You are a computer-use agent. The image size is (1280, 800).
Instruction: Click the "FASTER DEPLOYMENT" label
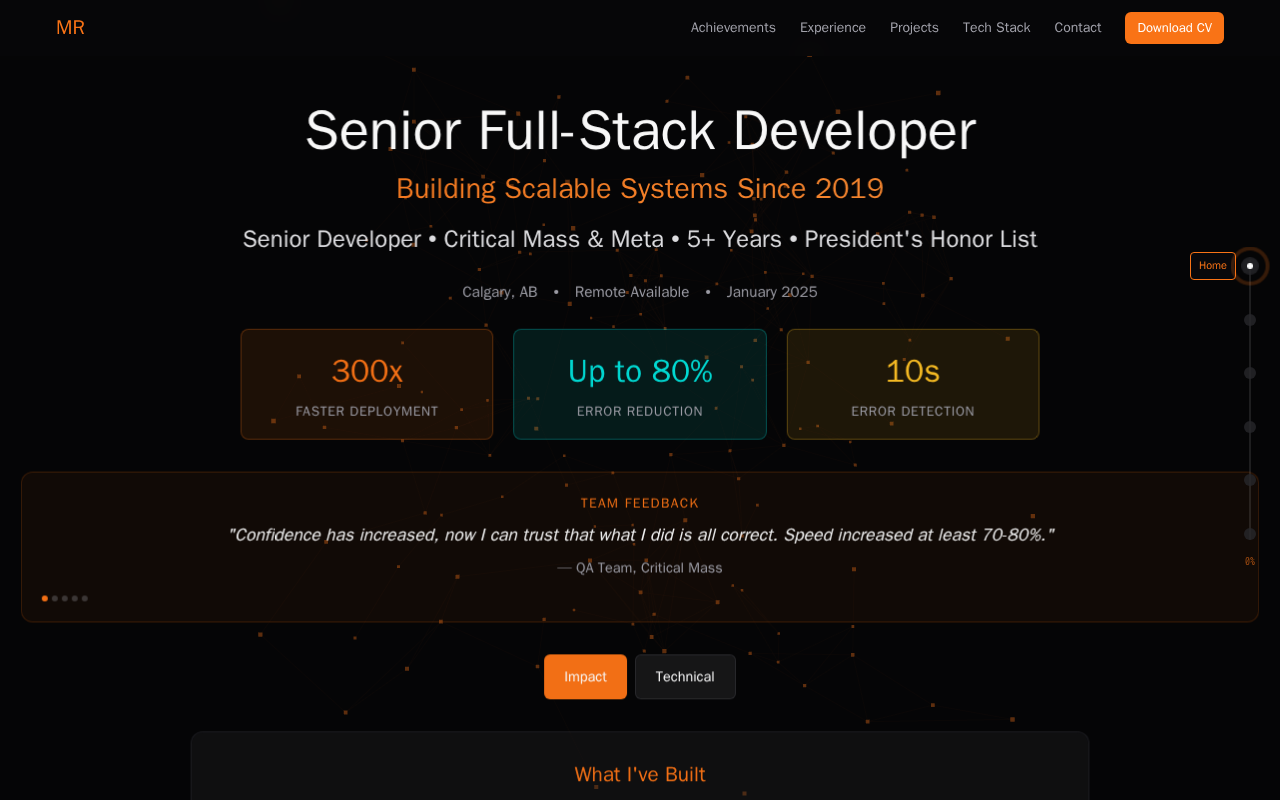(x=367, y=411)
